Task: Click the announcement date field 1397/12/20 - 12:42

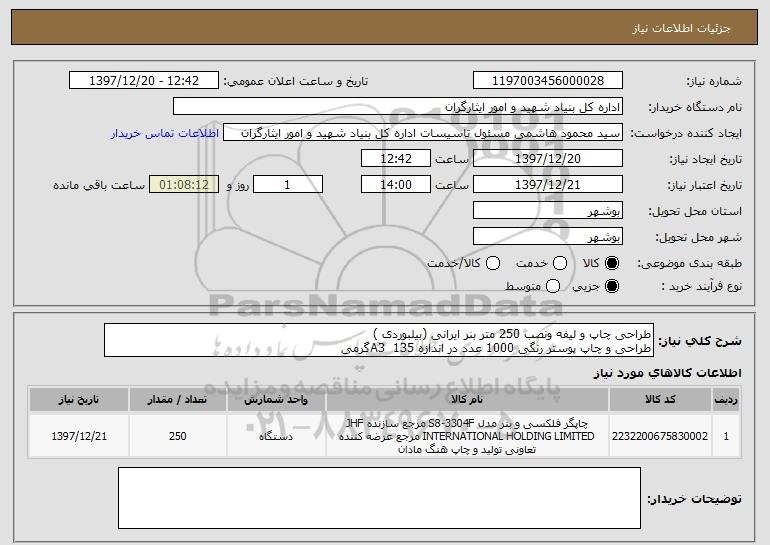Action: (x=144, y=81)
